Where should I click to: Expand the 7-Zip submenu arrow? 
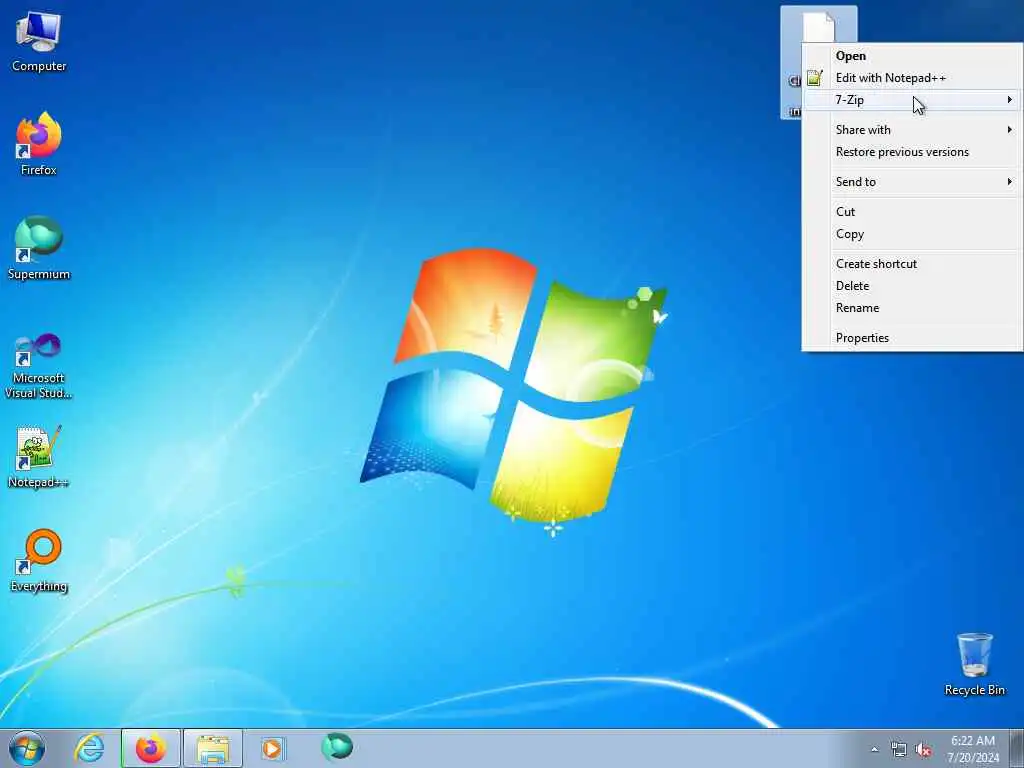click(1010, 100)
